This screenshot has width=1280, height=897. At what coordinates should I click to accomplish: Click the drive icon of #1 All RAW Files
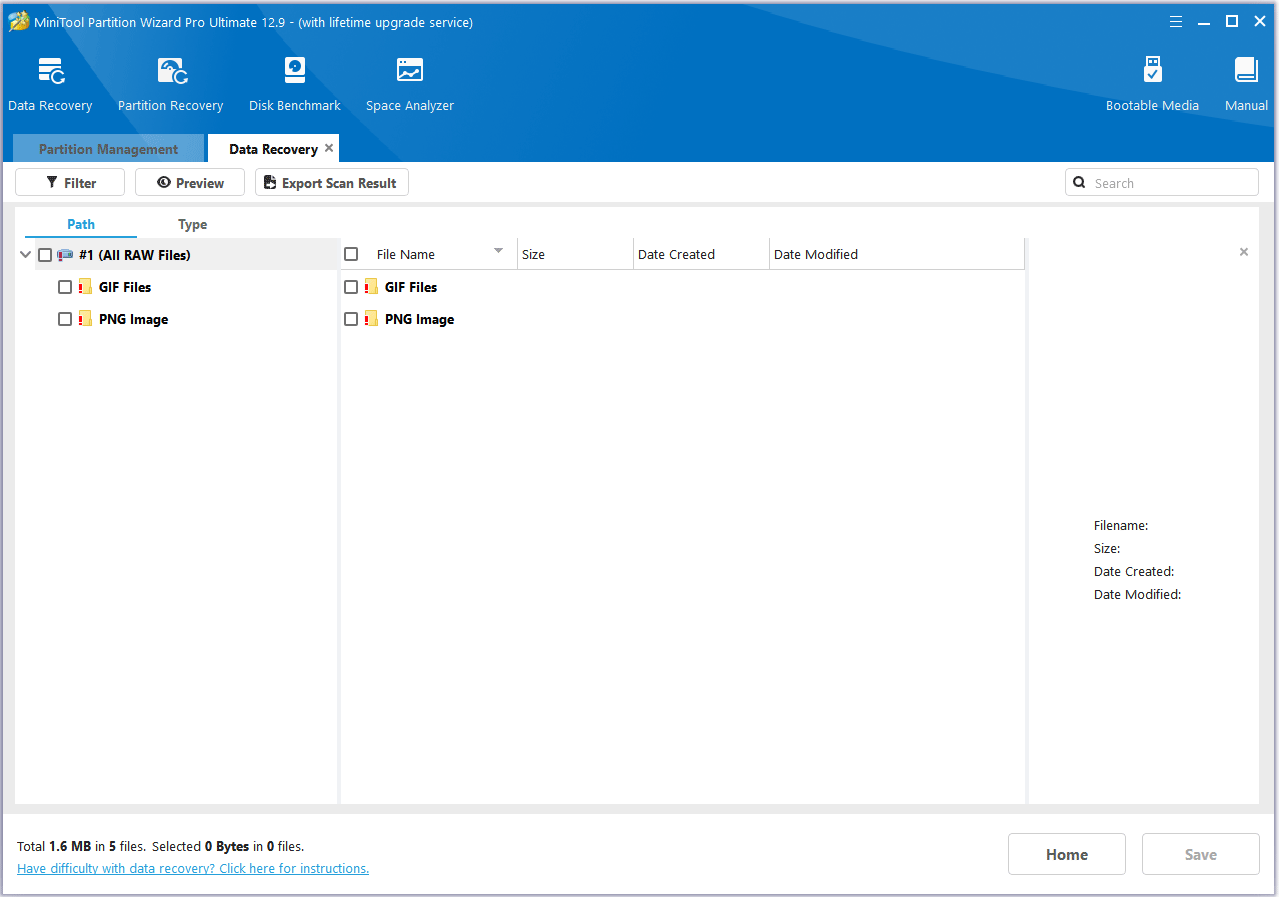[65, 255]
